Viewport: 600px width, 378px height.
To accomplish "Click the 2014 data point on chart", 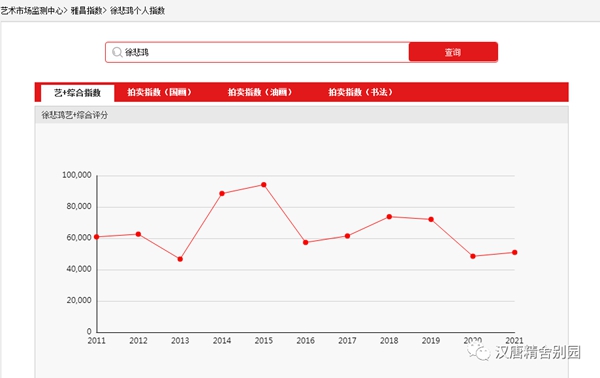I will pyautogui.click(x=222, y=194).
